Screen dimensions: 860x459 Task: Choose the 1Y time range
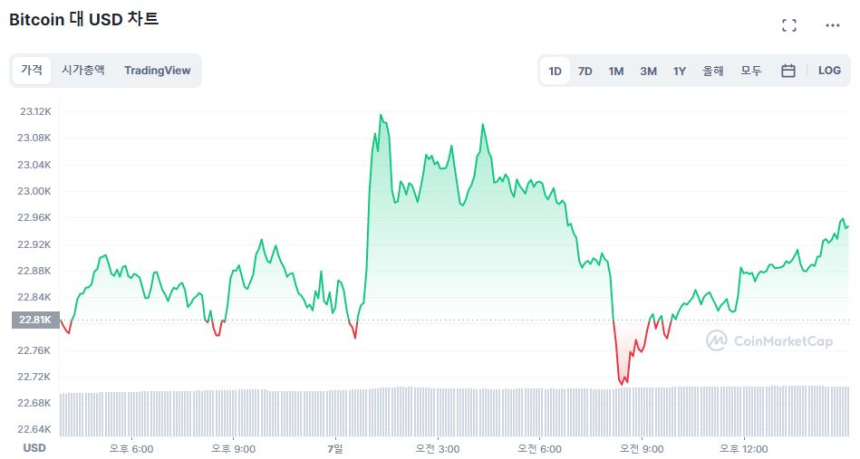click(680, 71)
